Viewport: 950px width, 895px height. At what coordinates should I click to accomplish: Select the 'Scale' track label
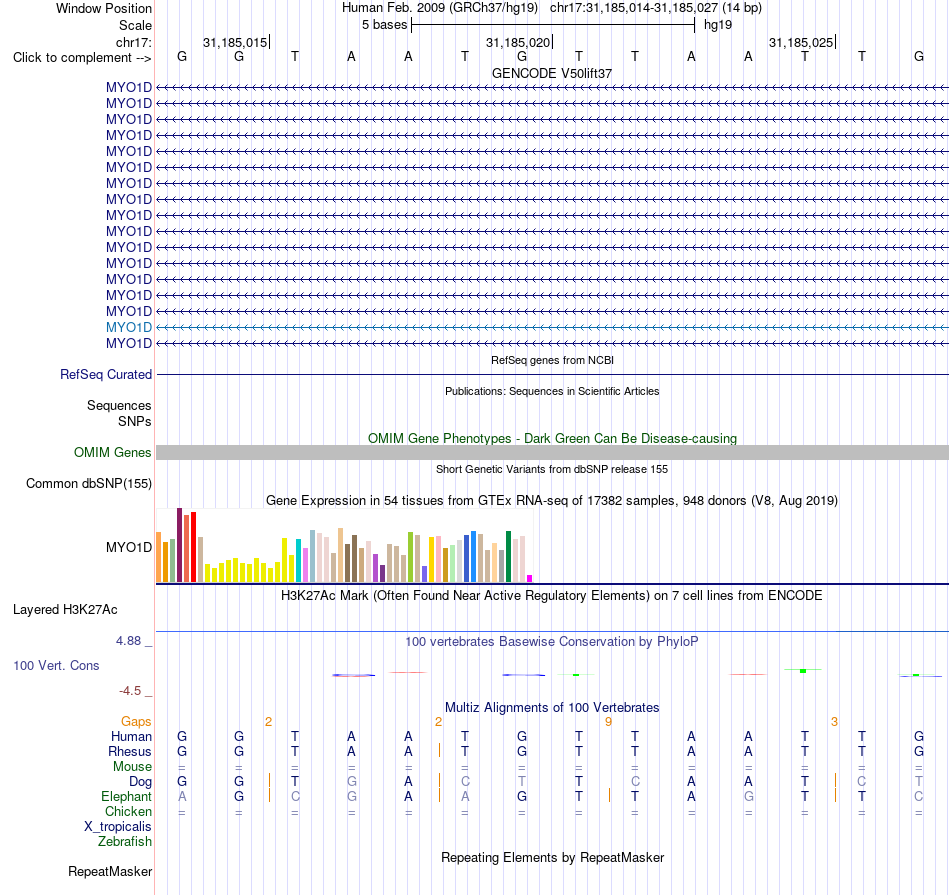click(135, 25)
